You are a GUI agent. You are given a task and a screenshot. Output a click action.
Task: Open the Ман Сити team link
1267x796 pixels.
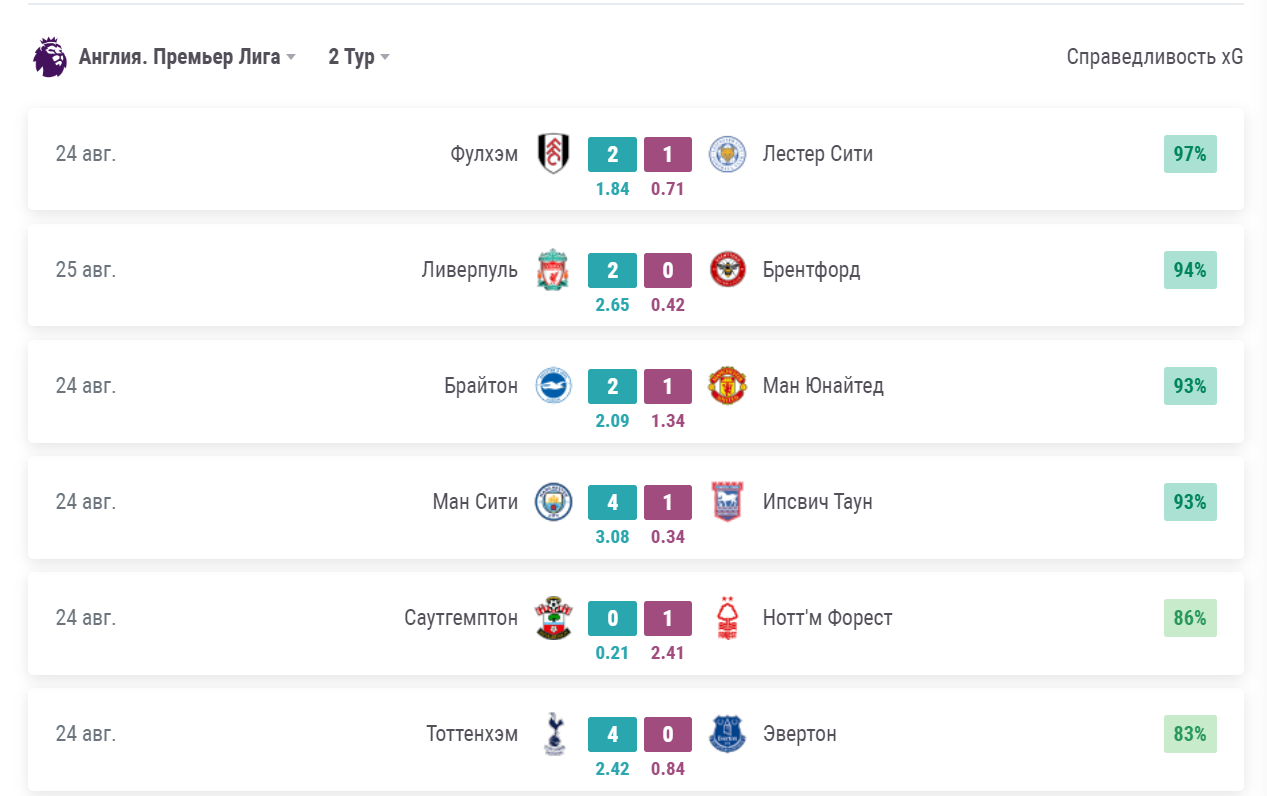coord(475,502)
